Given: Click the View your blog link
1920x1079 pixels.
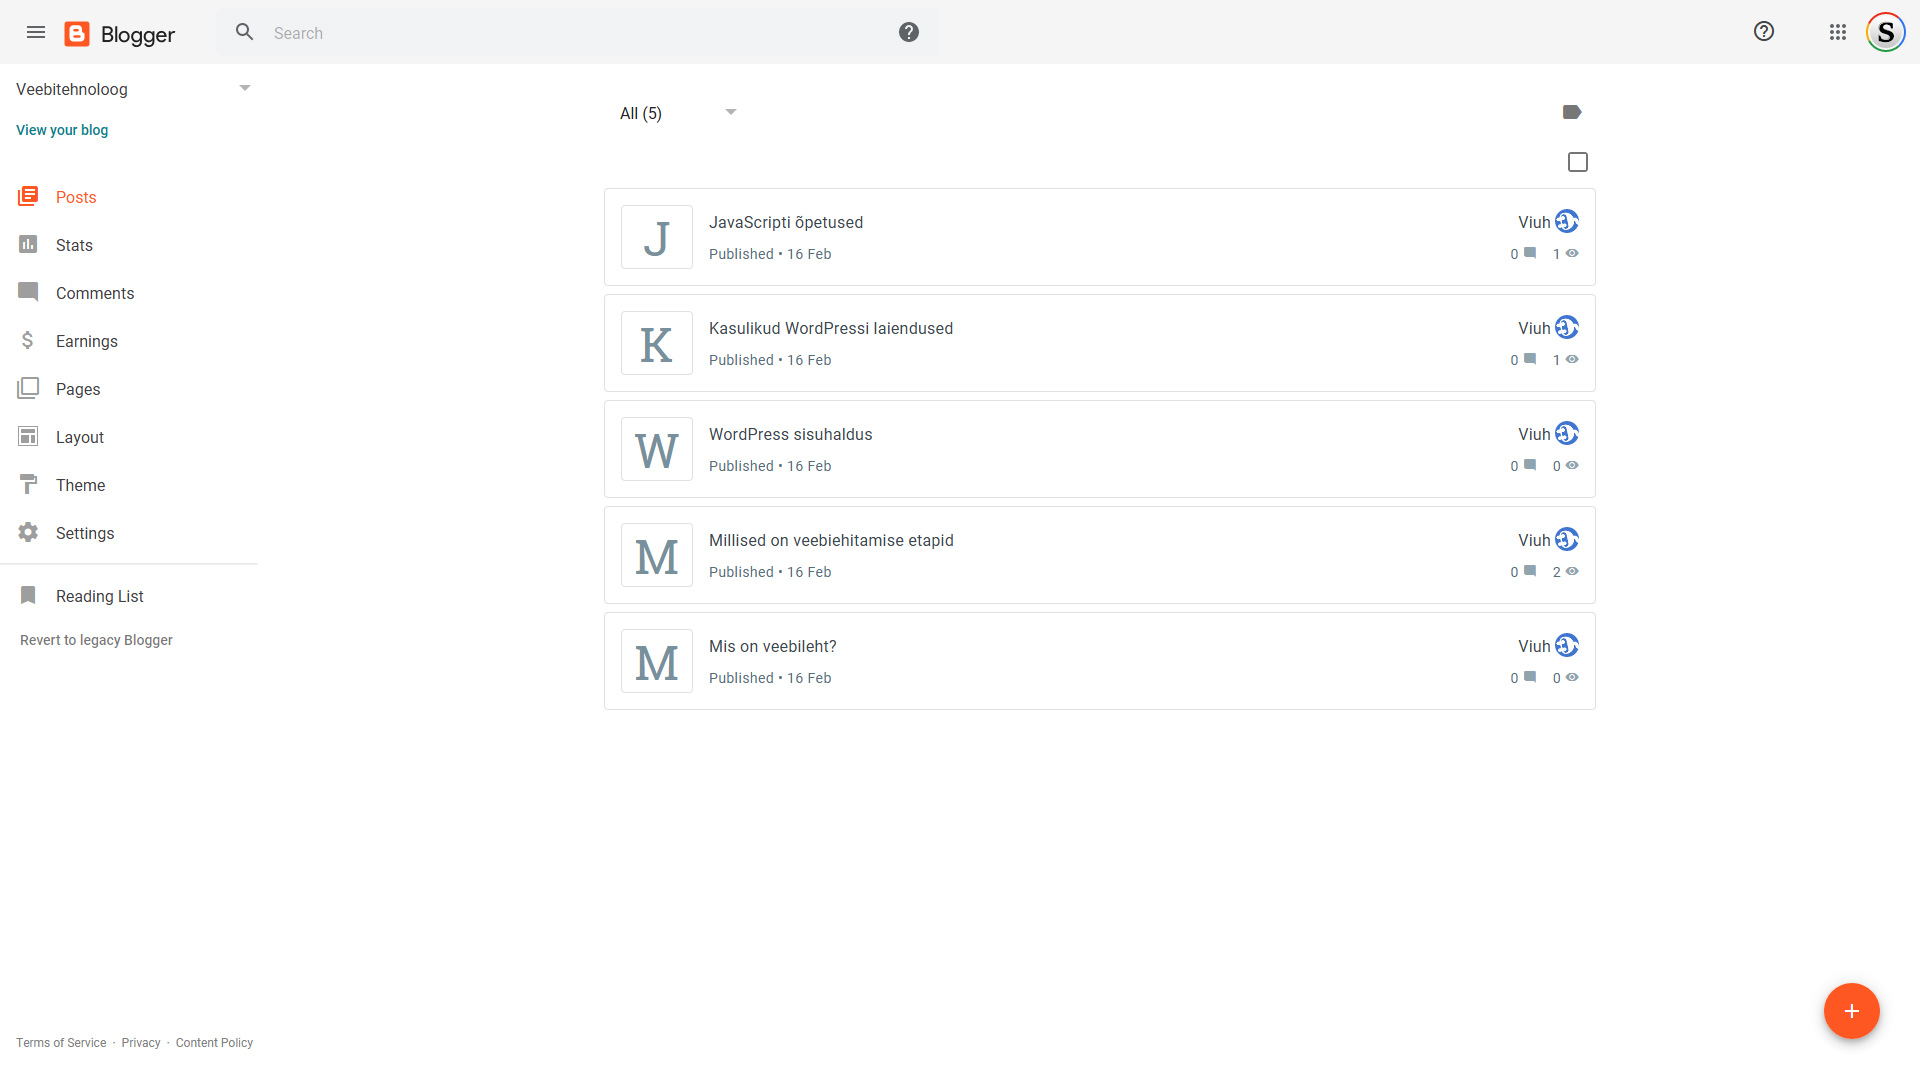Looking at the screenshot, I should point(62,130).
